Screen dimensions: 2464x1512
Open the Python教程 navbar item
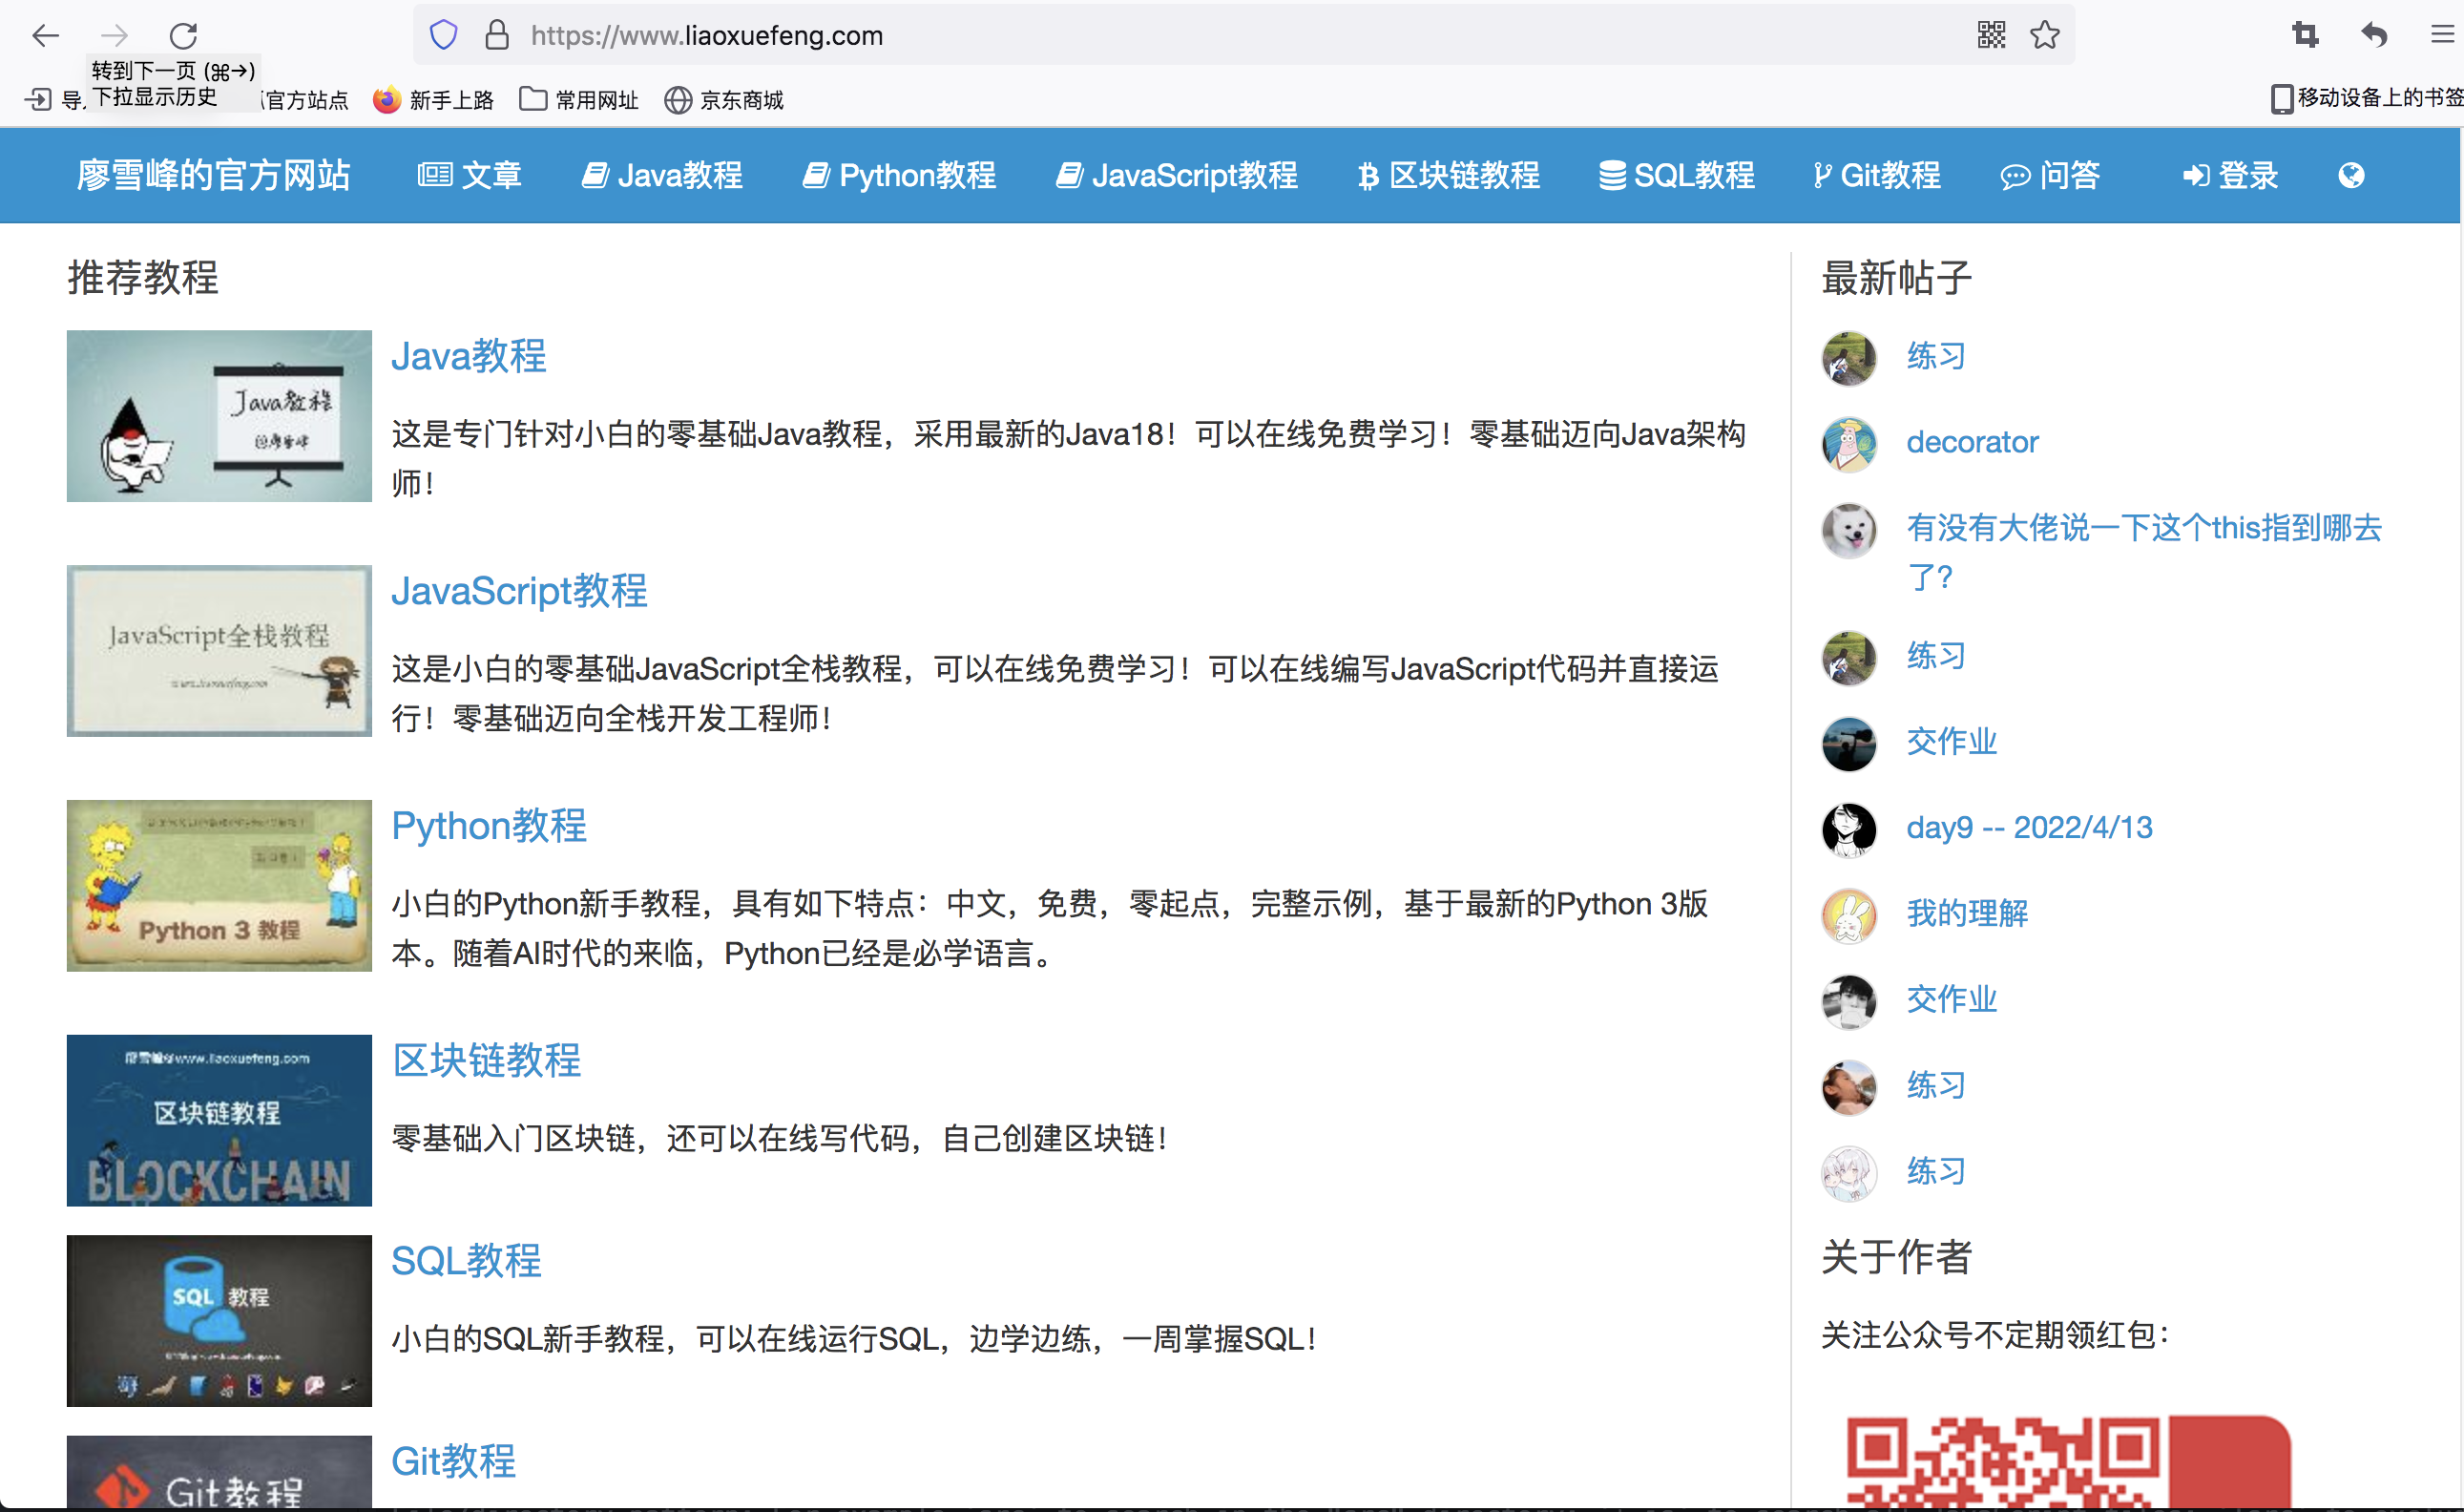tap(899, 176)
